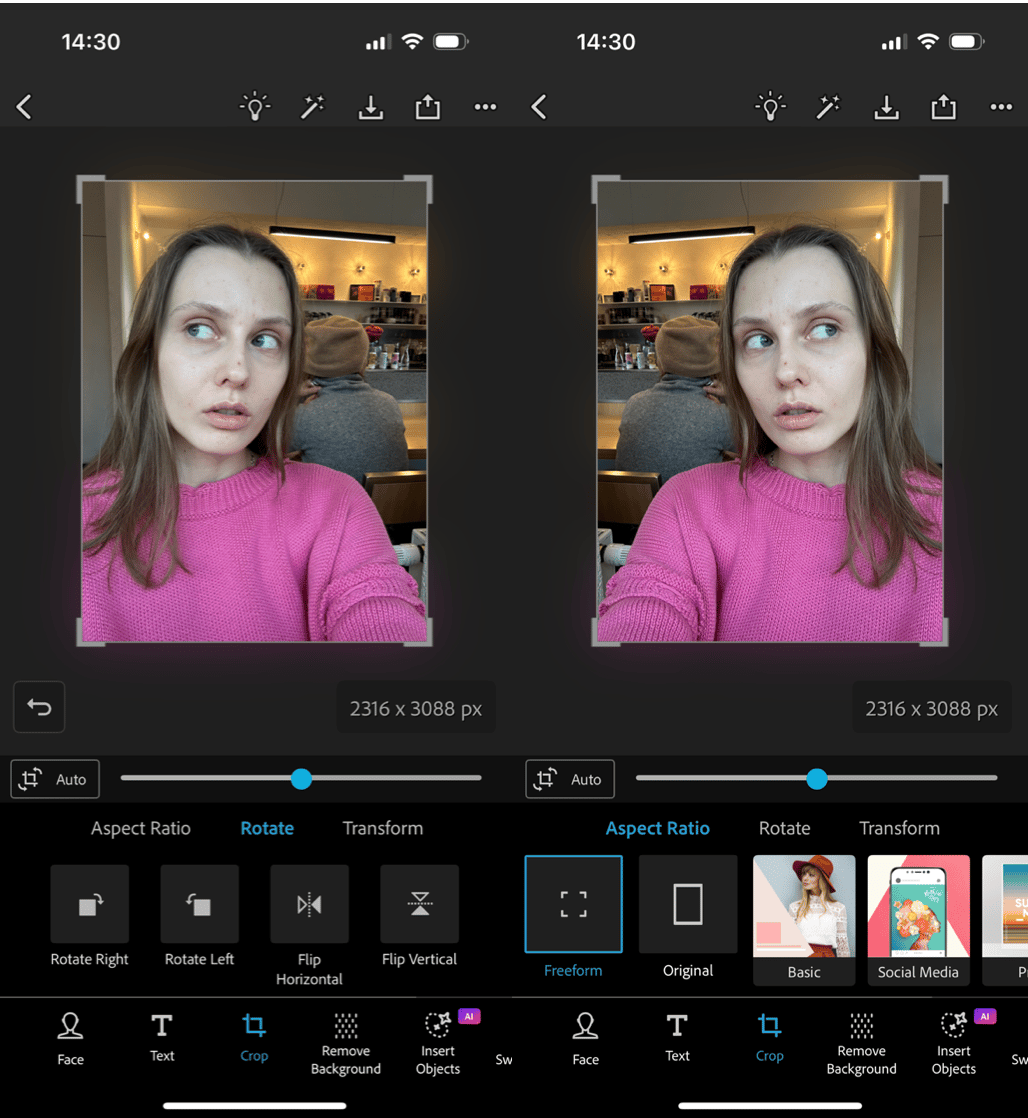Switch to Rotate tab beside the active Aspect Ratio tab
The width and height of the screenshot is (1028, 1118).
[x=784, y=828]
